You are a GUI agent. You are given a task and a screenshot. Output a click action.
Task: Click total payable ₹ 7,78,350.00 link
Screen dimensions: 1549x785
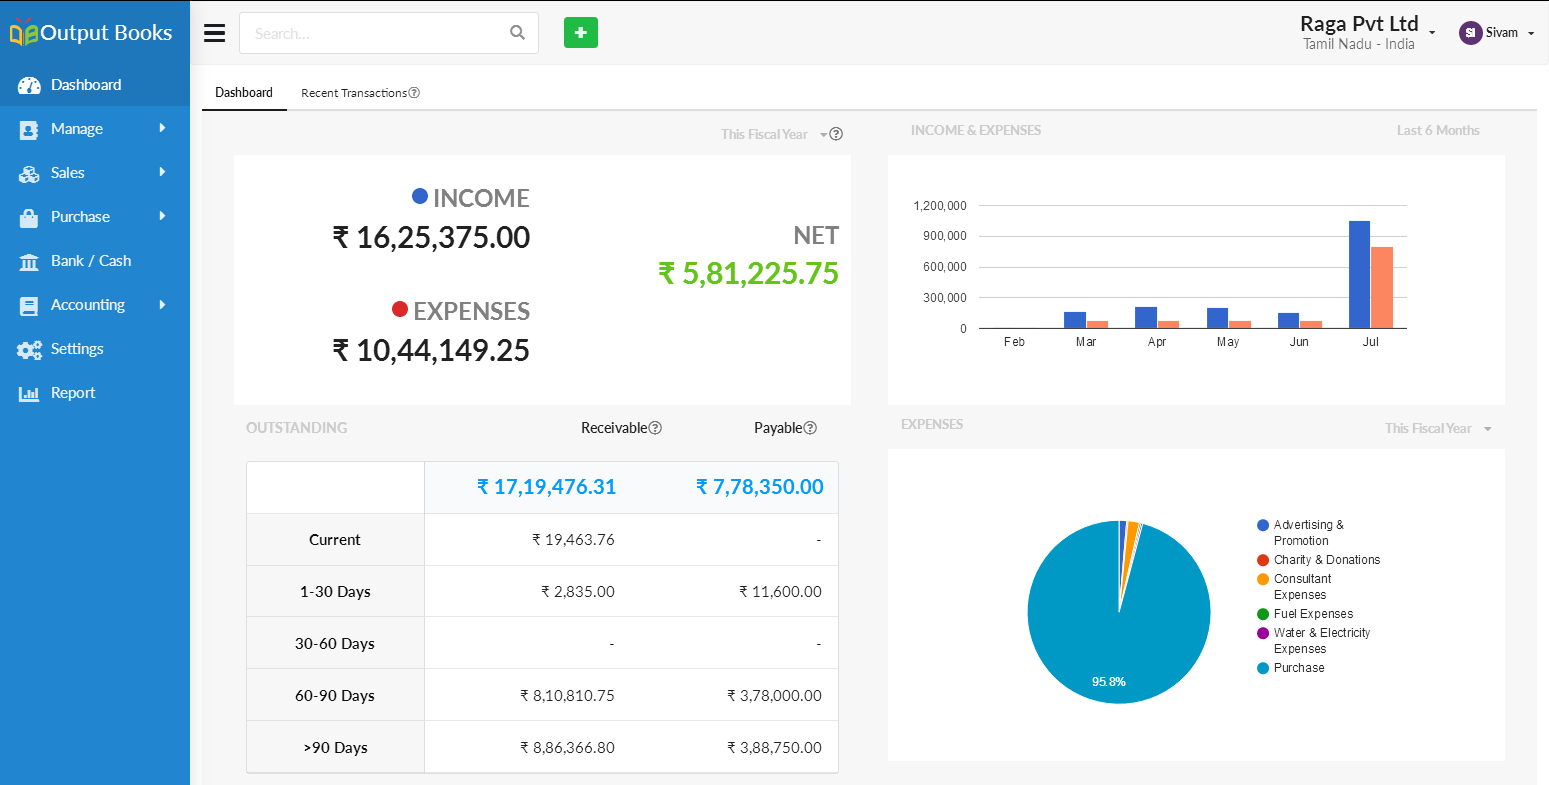point(760,487)
